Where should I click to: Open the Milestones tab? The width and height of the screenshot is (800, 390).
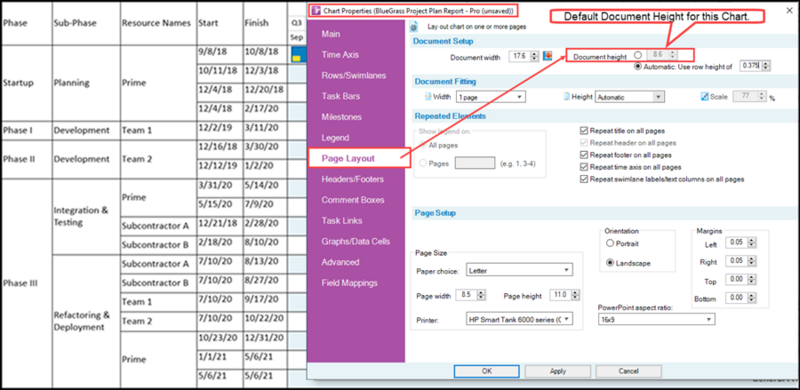(x=341, y=117)
